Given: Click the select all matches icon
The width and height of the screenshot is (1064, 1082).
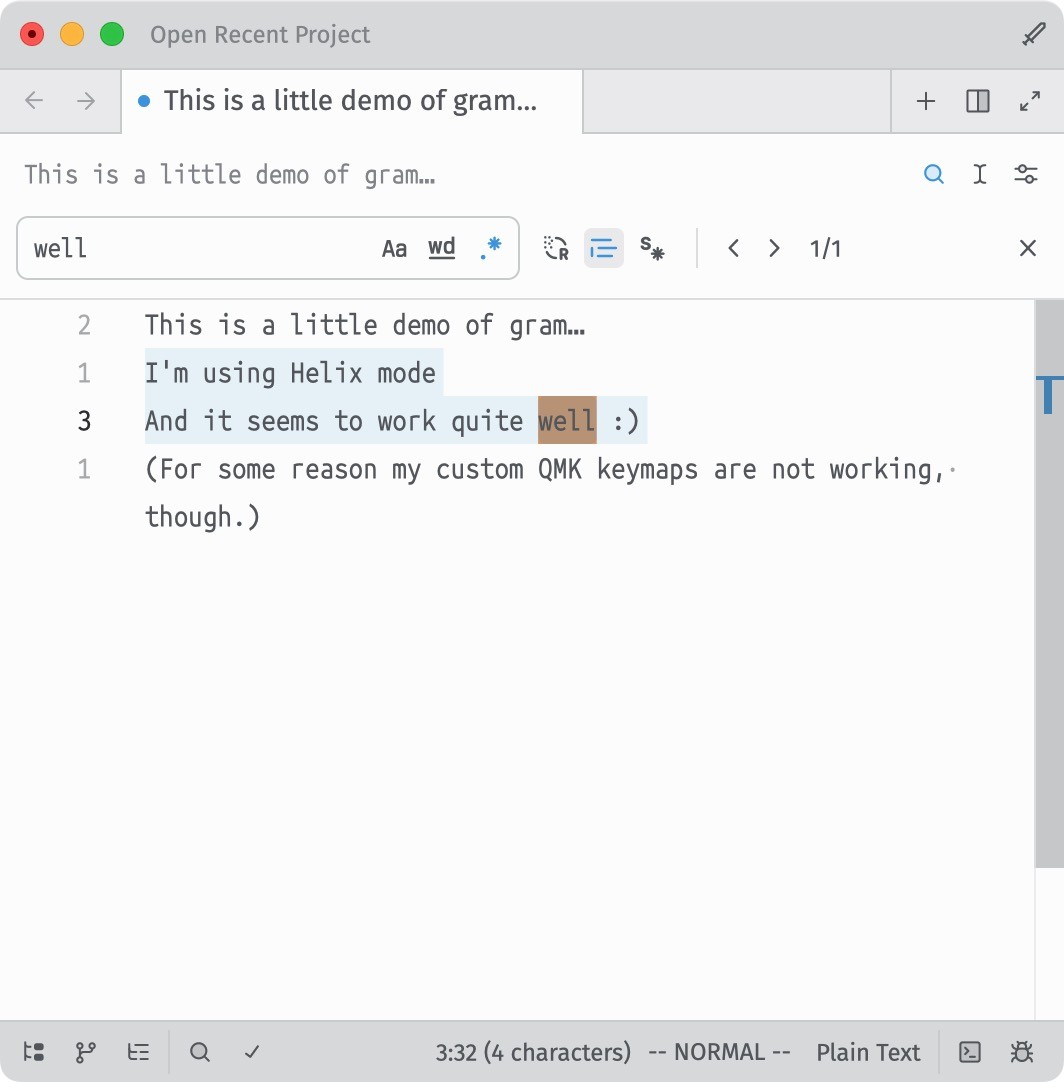Looking at the screenshot, I should [x=652, y=248].
